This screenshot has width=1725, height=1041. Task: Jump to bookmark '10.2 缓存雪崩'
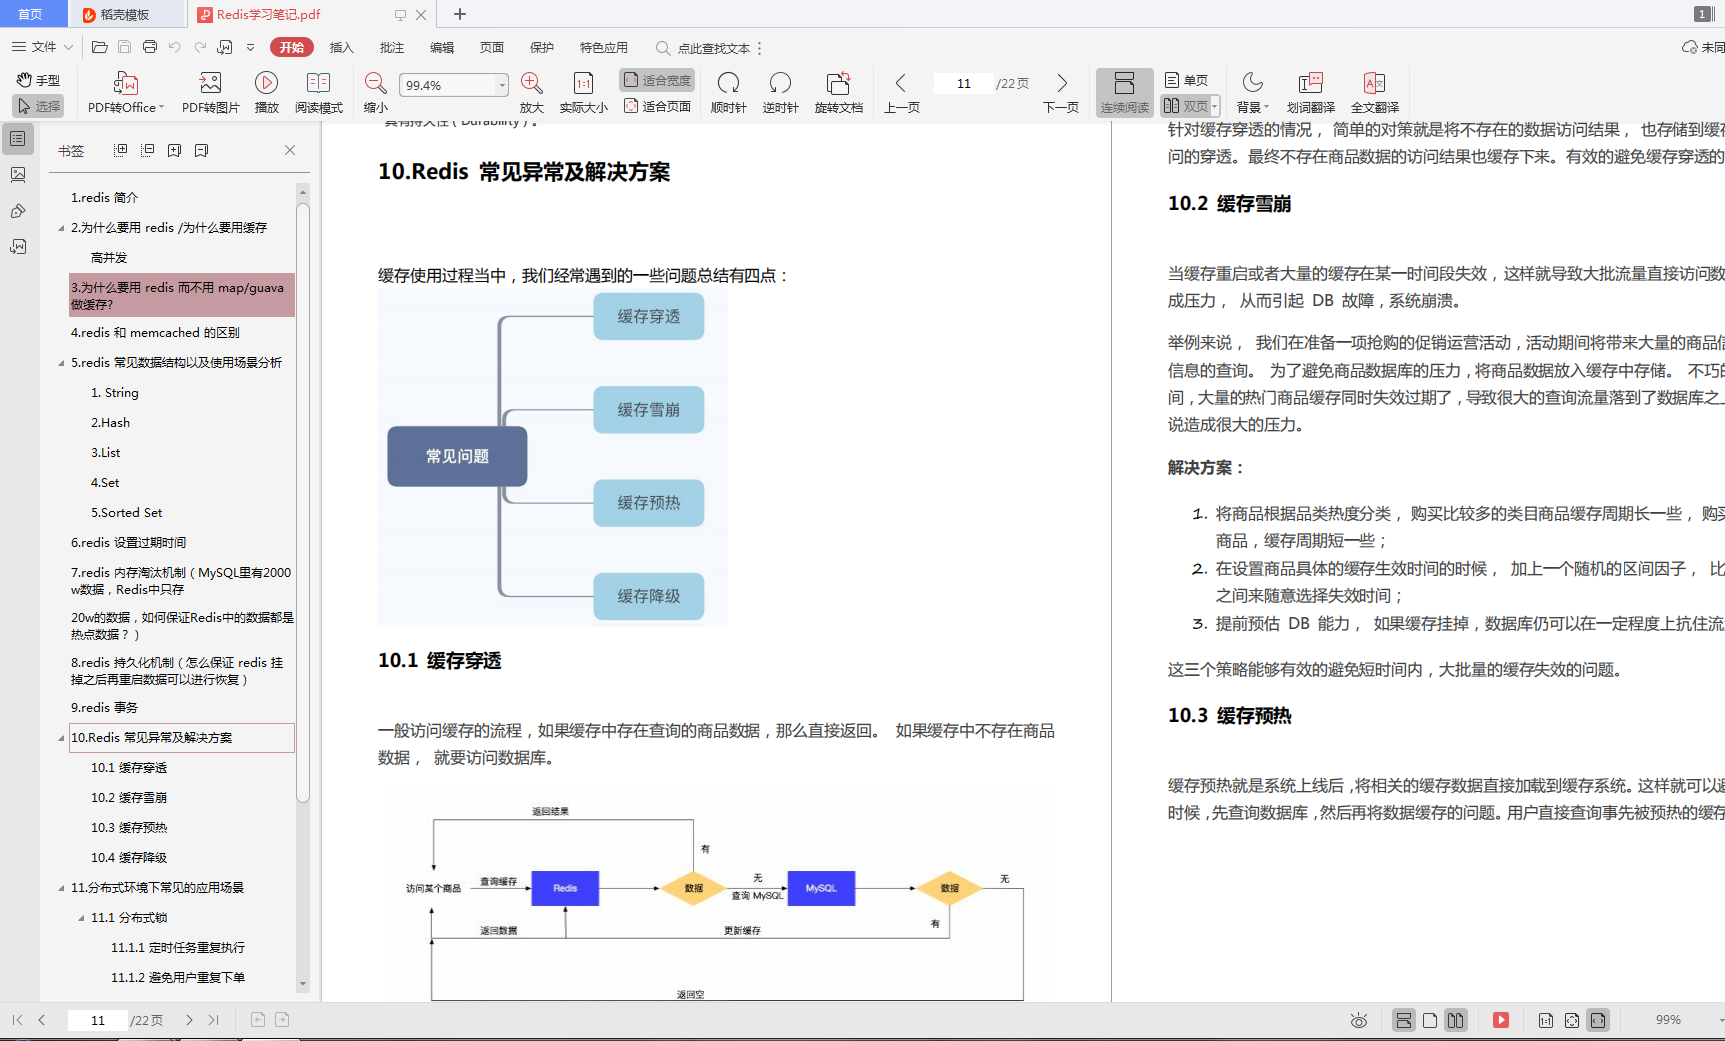click(x=129, y=798)
